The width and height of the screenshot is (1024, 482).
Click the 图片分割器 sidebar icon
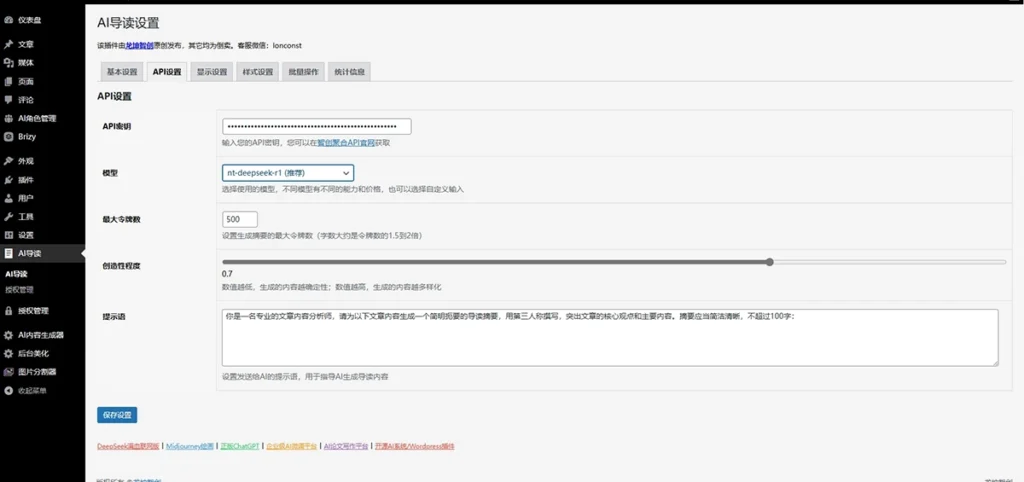(x=9, y=371)
